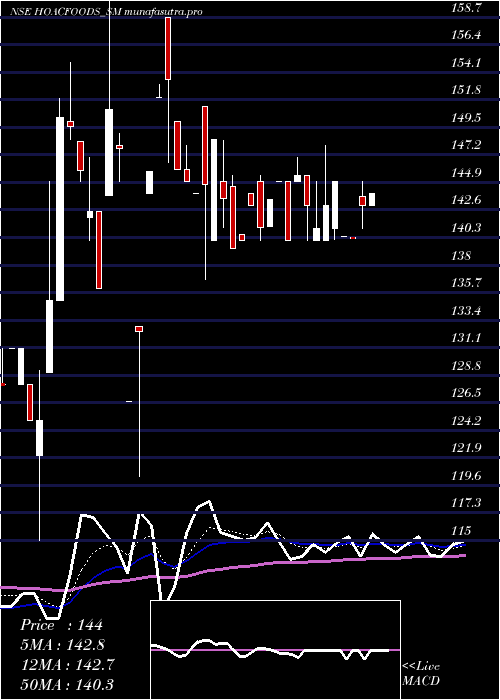Click the 140.3 price axis label
Viewport: 500px width, 700px height.
point(466,228)
